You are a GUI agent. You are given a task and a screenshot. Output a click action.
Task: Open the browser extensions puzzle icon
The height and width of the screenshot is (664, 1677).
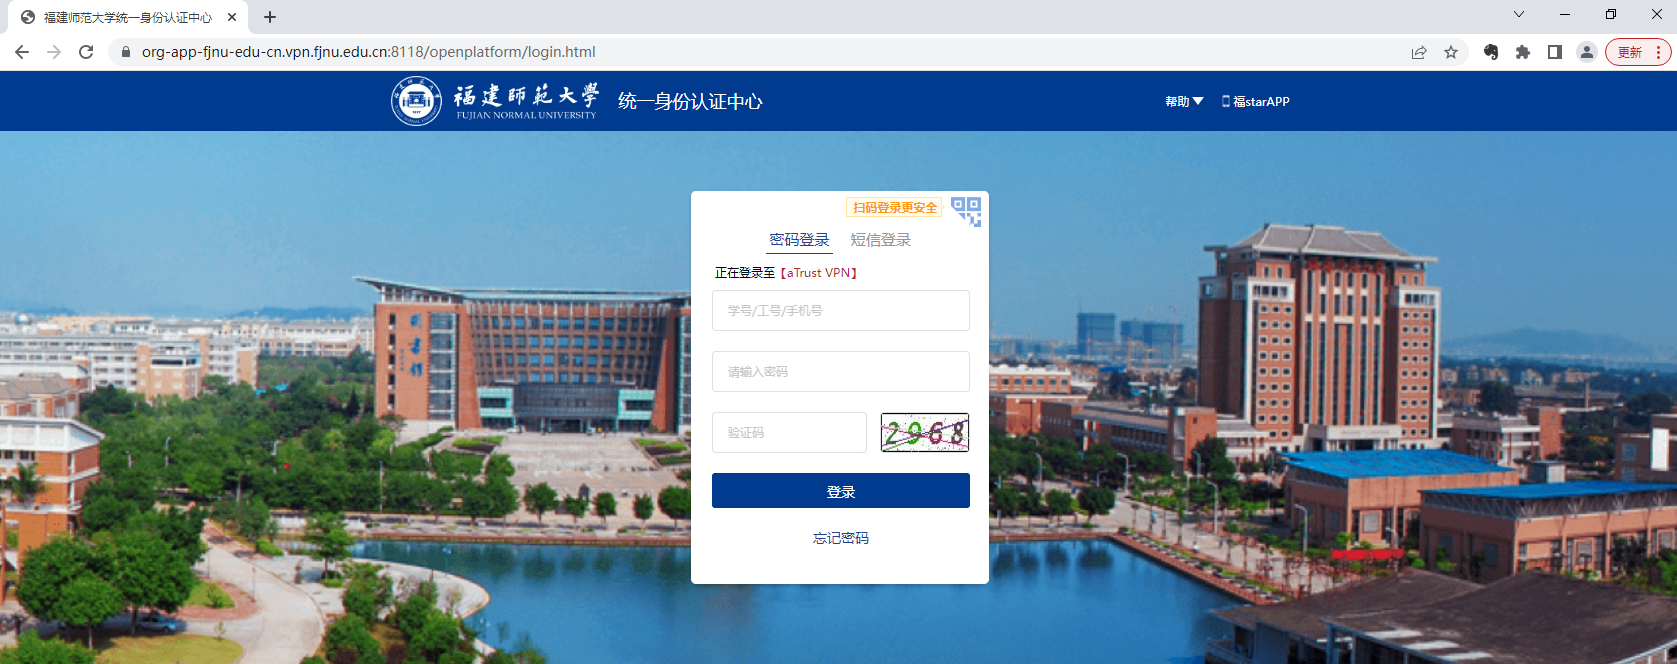pyautogui.click(x=1523, y=52)
